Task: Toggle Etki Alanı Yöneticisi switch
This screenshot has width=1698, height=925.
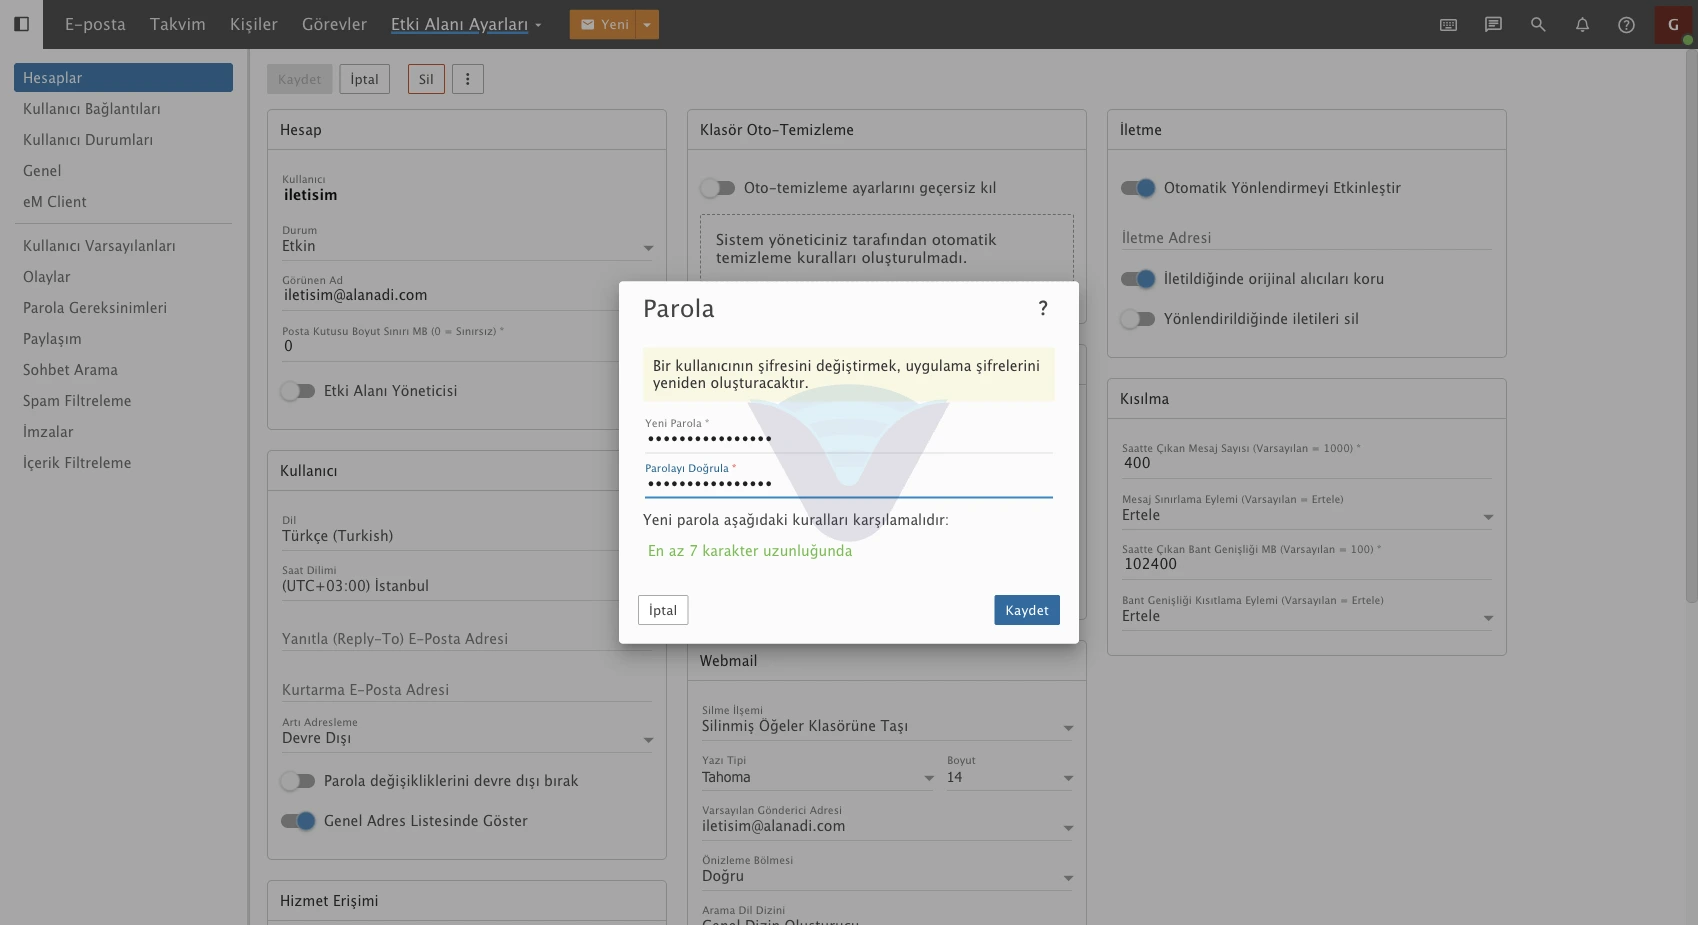Action: tap(298, 391)
